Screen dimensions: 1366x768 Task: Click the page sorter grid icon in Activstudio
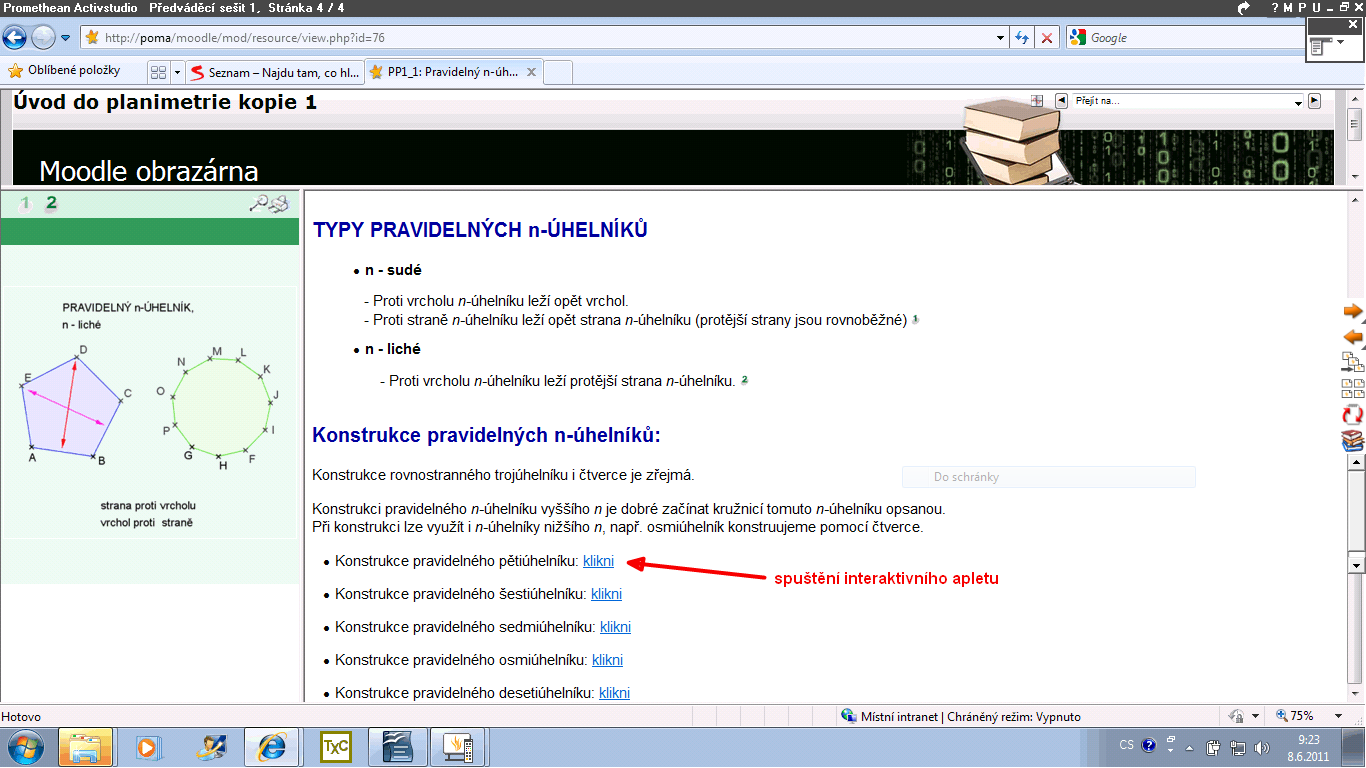click(x=1353, y=389)
